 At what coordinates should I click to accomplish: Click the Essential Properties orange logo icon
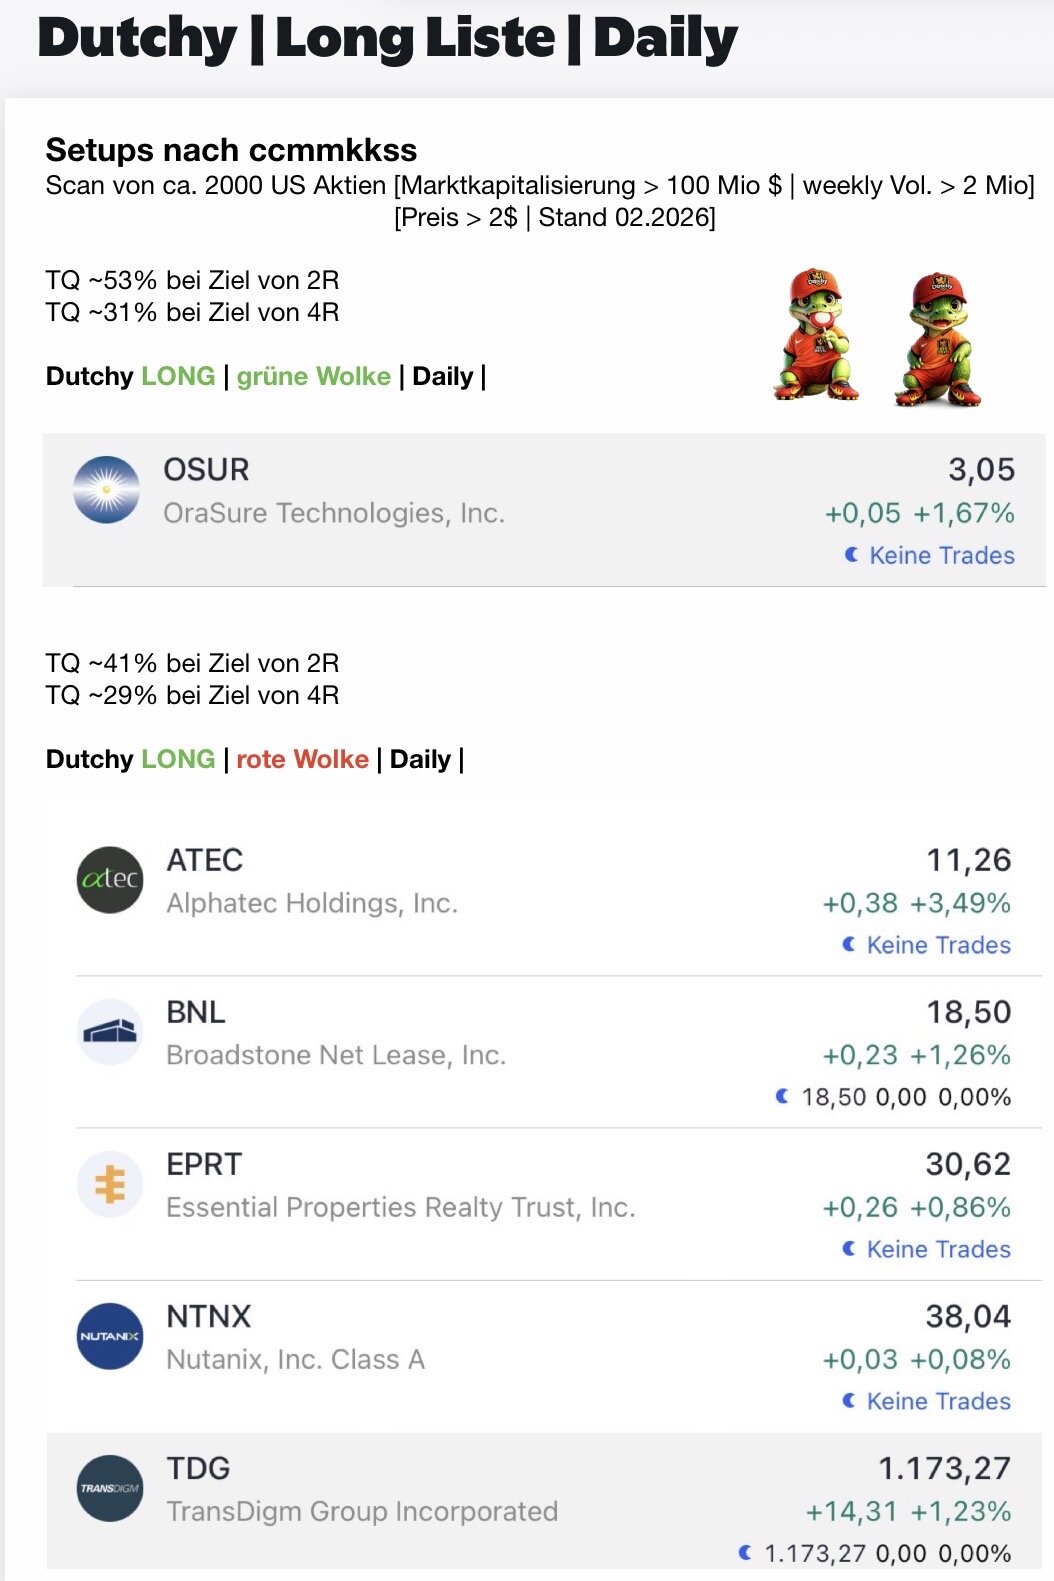(110, 1184)
